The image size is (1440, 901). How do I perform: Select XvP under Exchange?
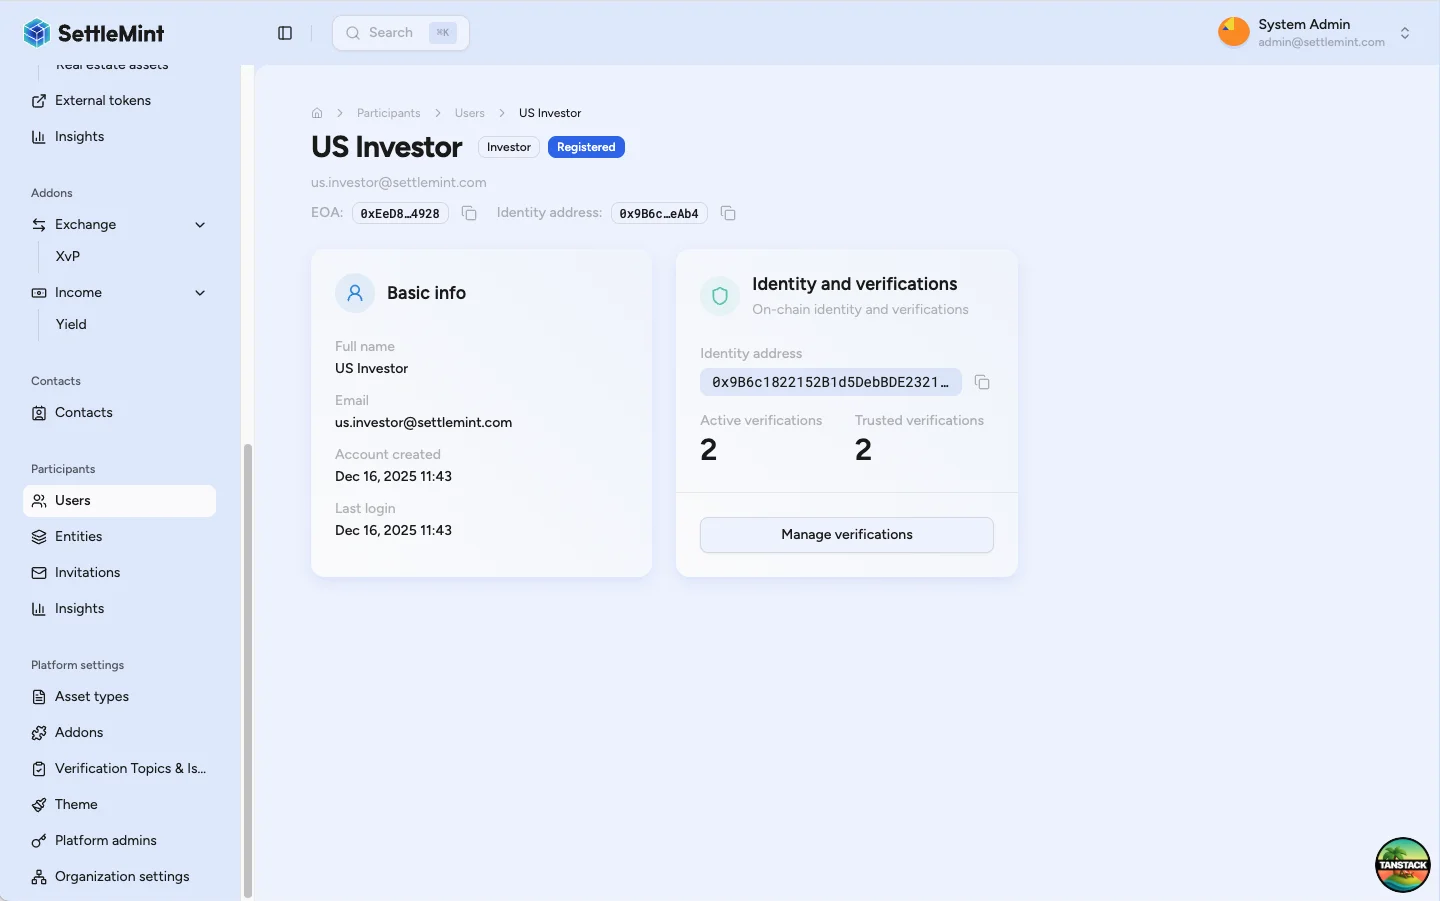(x=68, y=257)
